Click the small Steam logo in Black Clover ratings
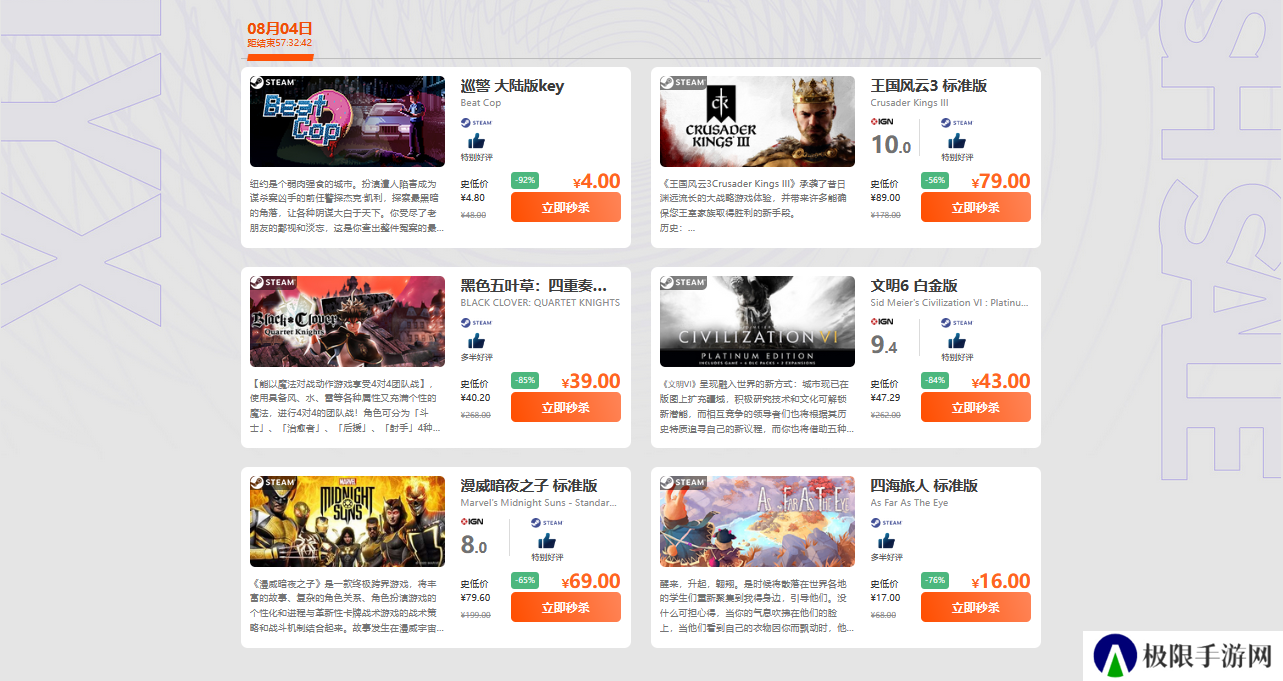This screenshot has height=681, width=1283. (x=476, y=323)
